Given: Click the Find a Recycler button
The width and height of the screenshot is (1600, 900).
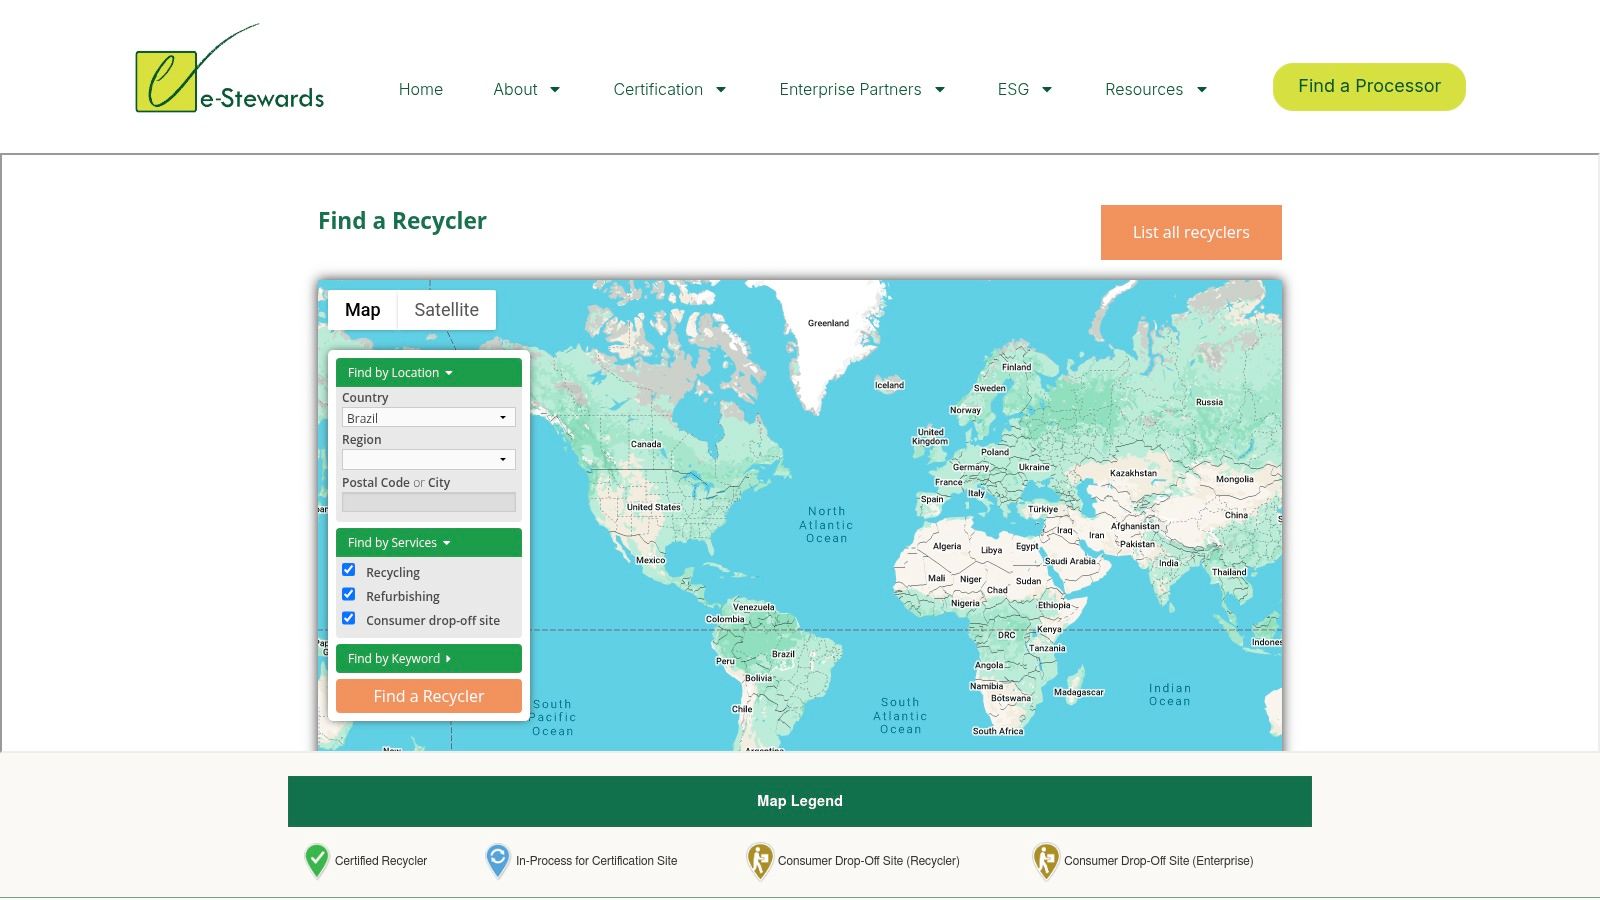Looking at the screenshot, I should click(428, 695).
